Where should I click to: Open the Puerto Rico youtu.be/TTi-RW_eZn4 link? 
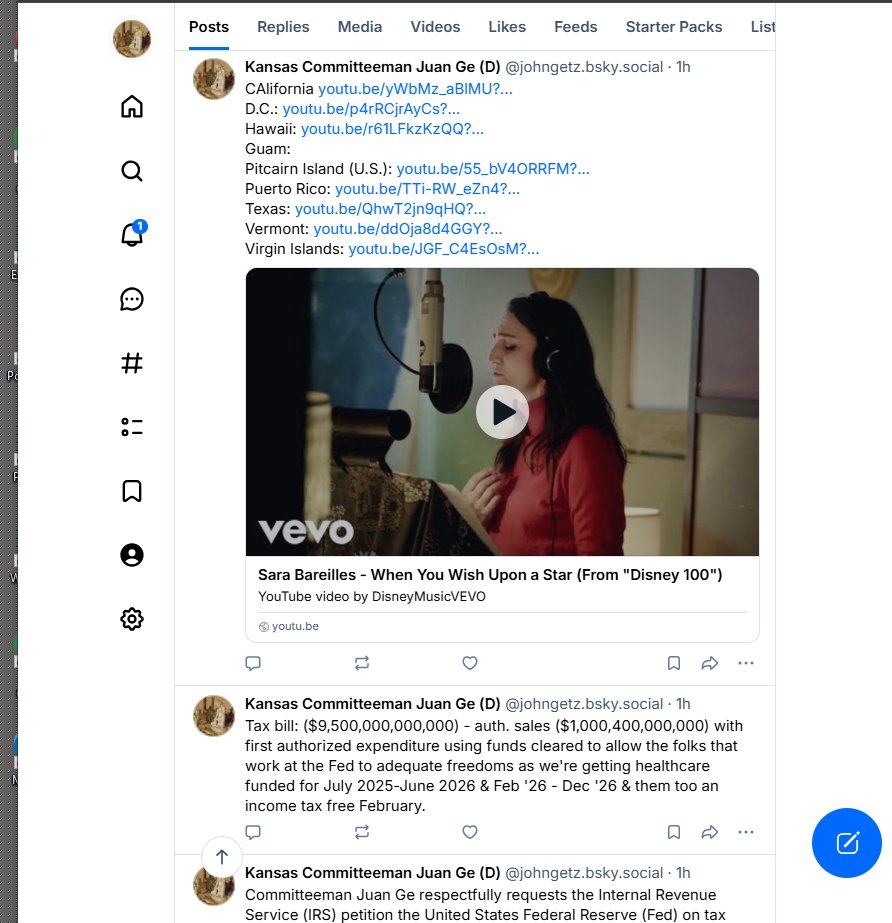pyautogui.click(x=427, y=189)
